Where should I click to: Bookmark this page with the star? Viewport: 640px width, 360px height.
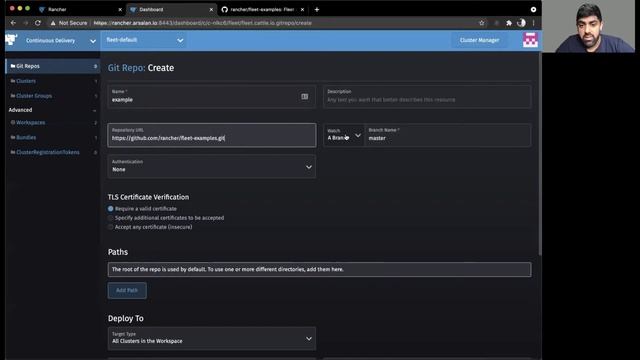(482, 23)
